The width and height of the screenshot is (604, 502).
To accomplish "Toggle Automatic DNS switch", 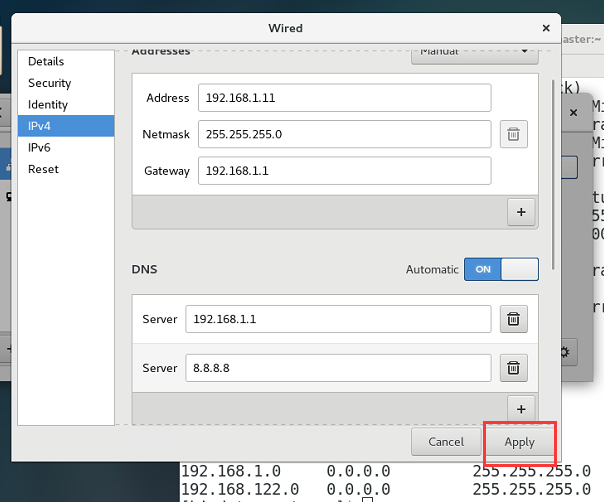I will [501, 269].
